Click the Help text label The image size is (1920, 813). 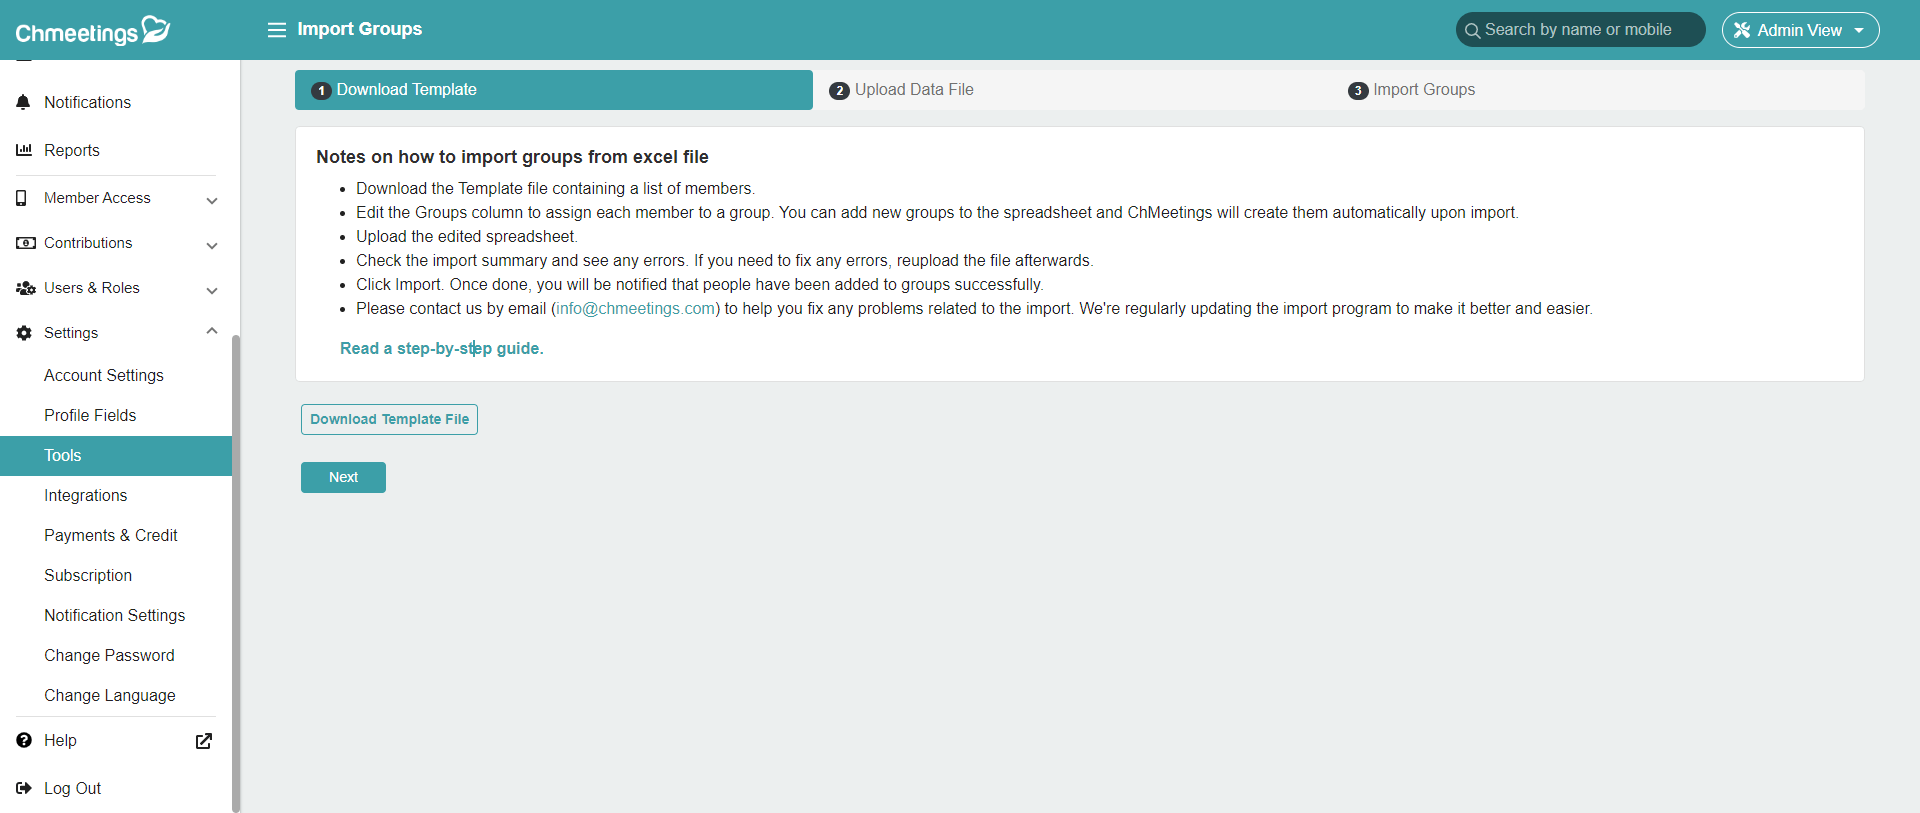pos(60,740)
